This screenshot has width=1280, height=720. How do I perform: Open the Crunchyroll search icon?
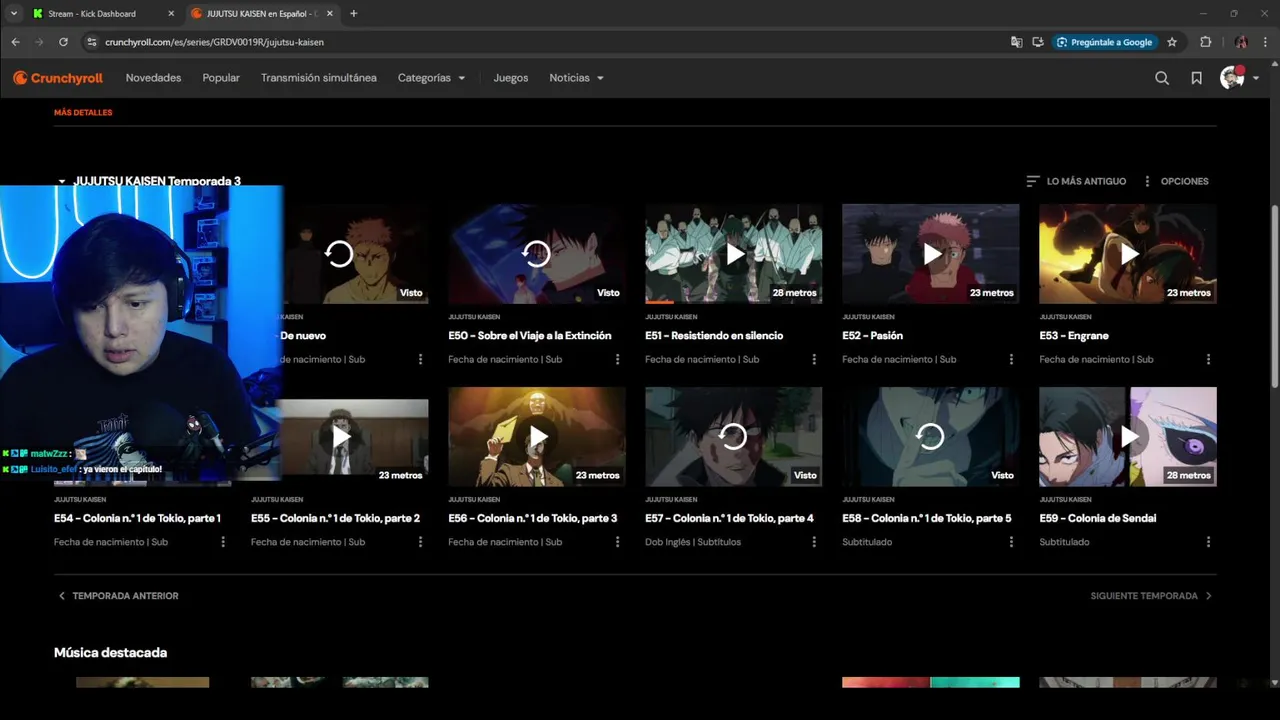pos(1162,78)
